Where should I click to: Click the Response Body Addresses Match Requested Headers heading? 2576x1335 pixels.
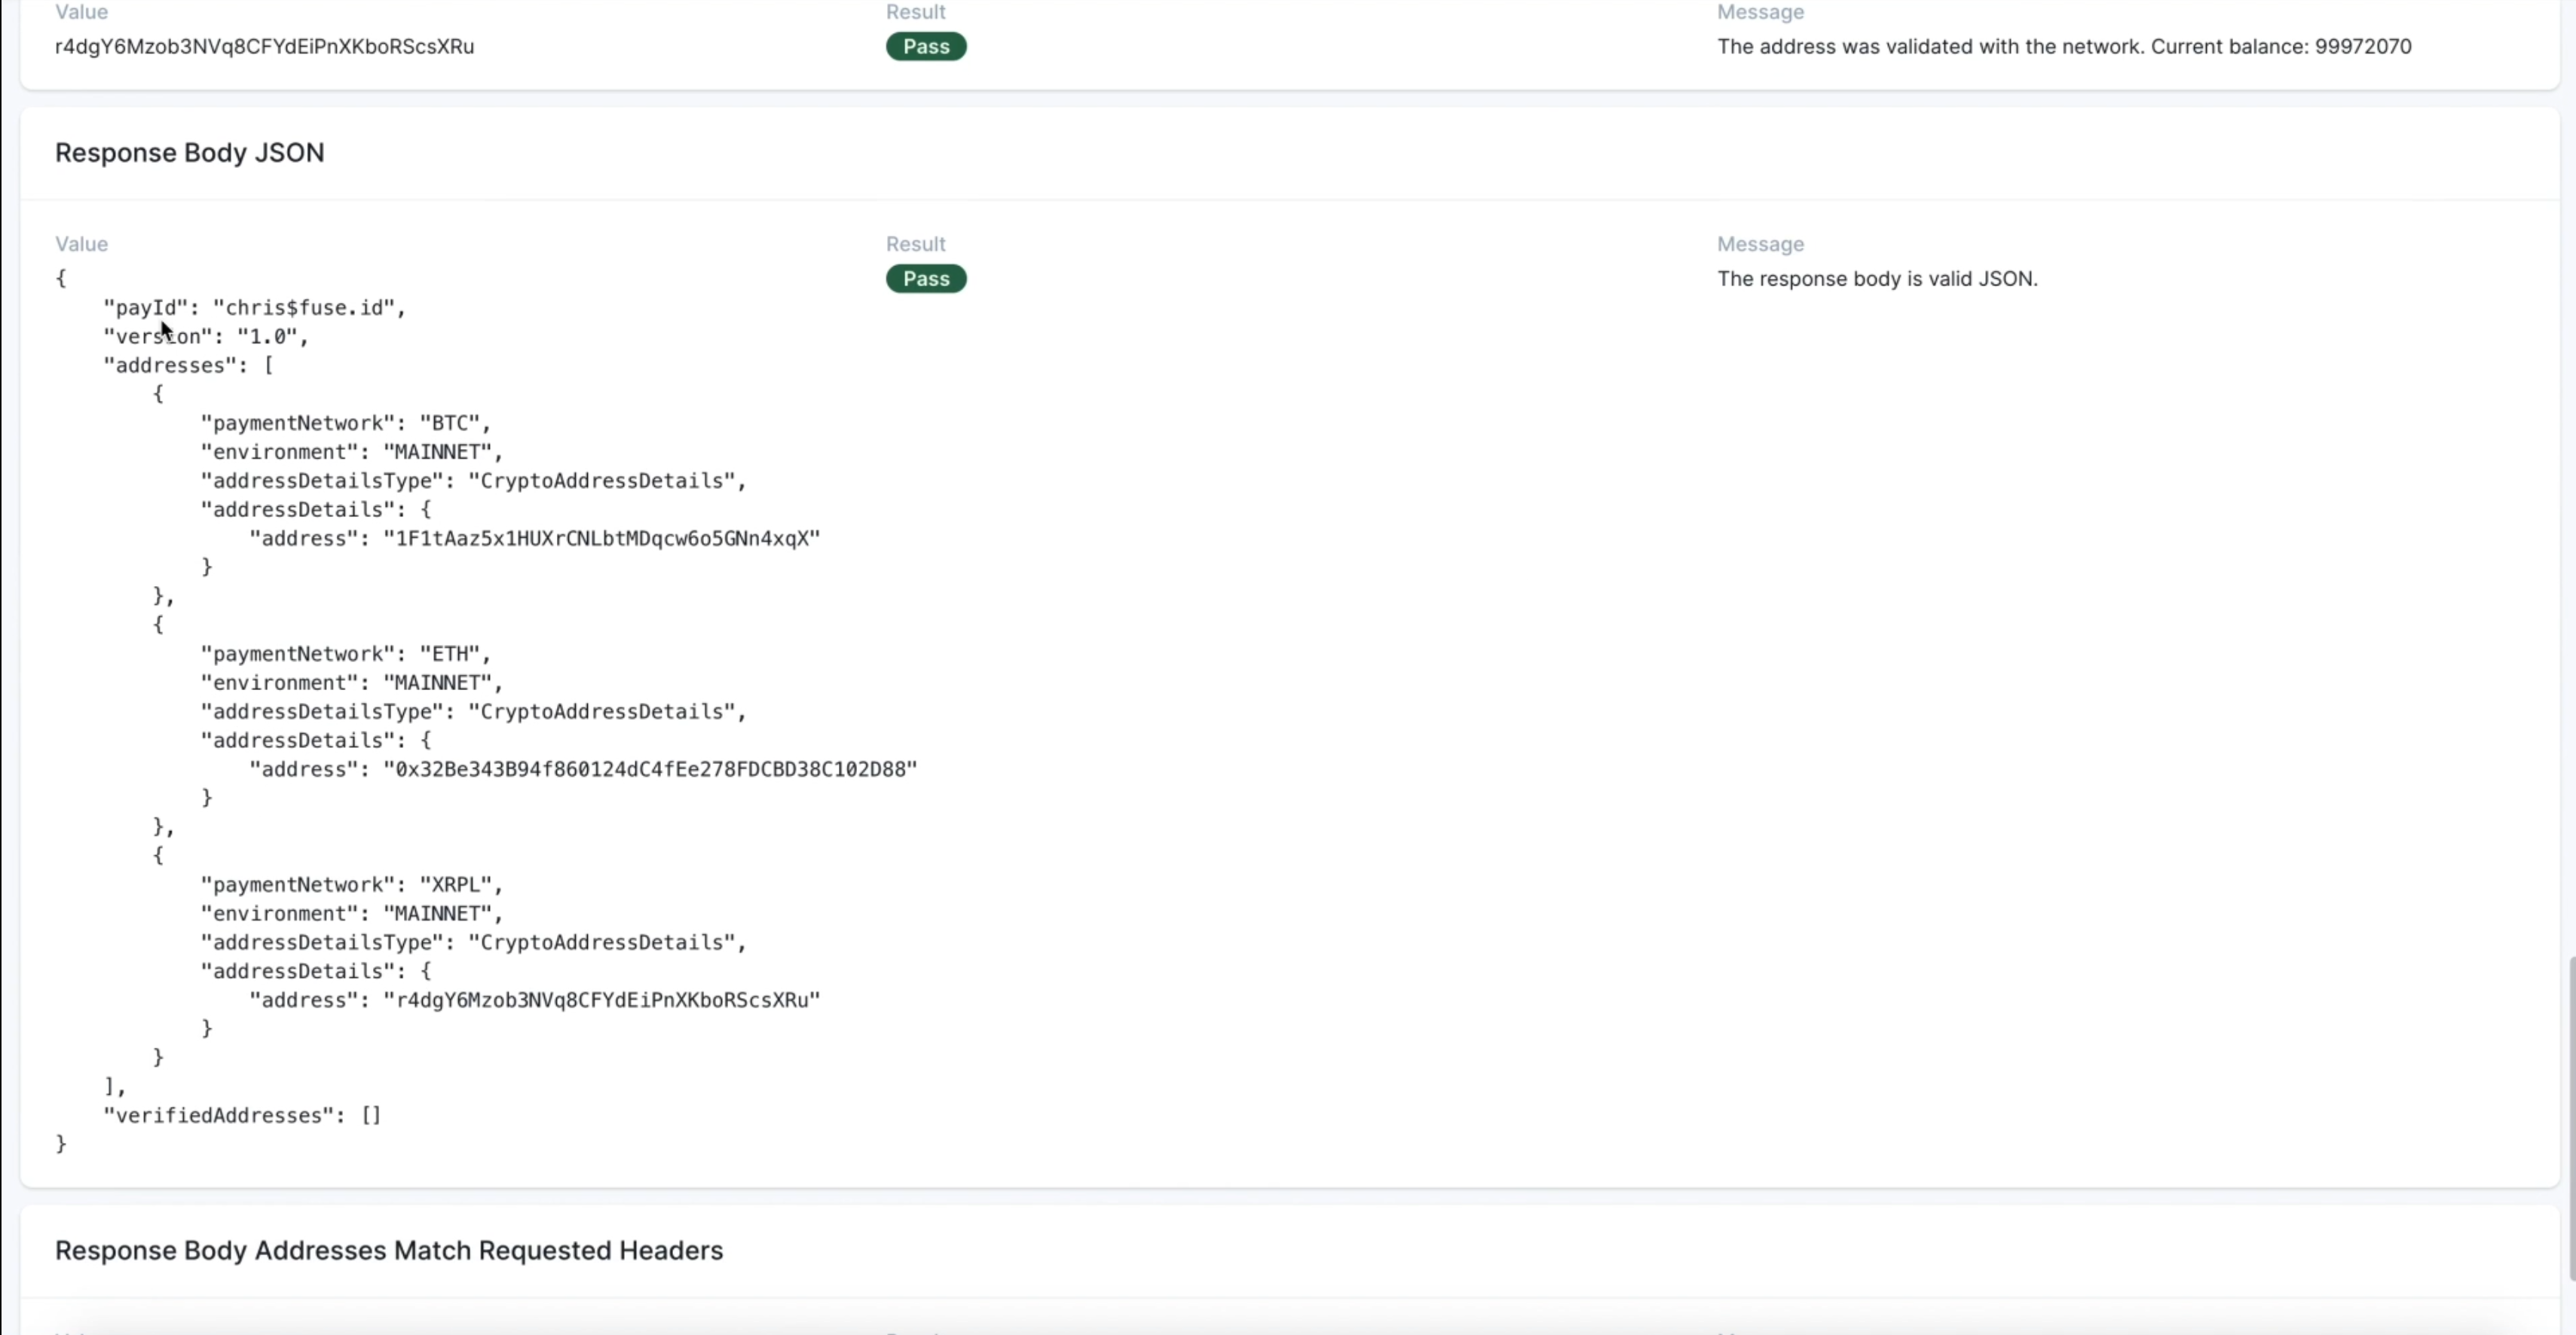(388, 1251)
